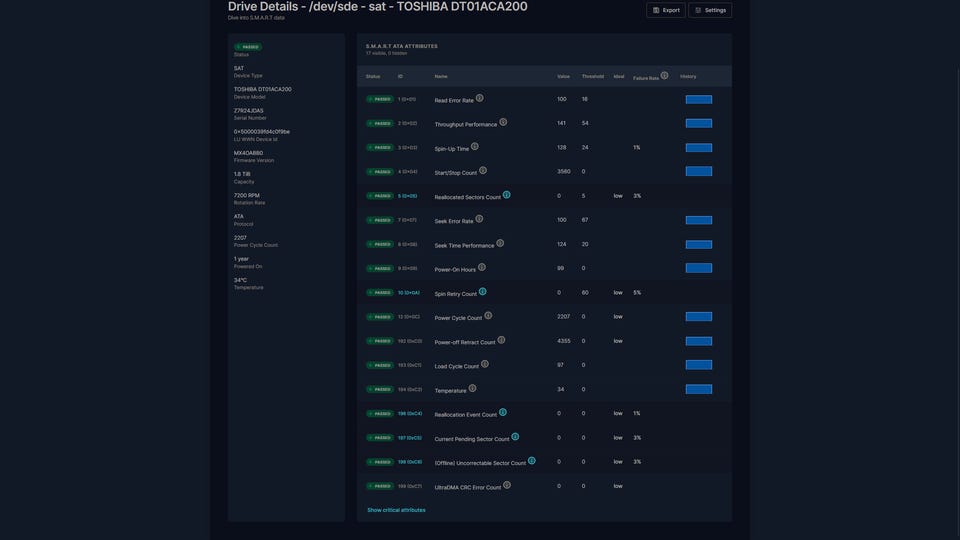Screen dimensions: 960x540
Task: Click history bar for Power-On Hours
Action: point(699,268)
